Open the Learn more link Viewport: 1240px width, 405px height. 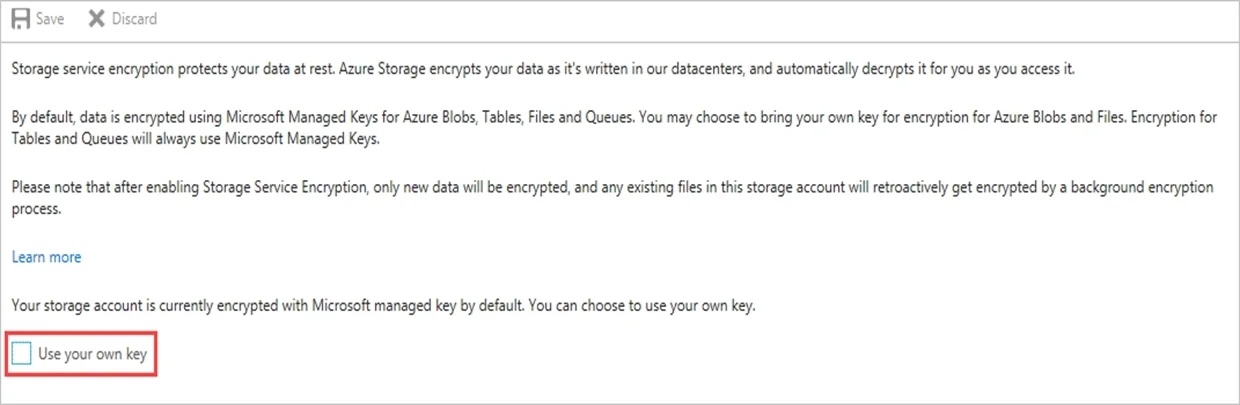click(46, 257)
